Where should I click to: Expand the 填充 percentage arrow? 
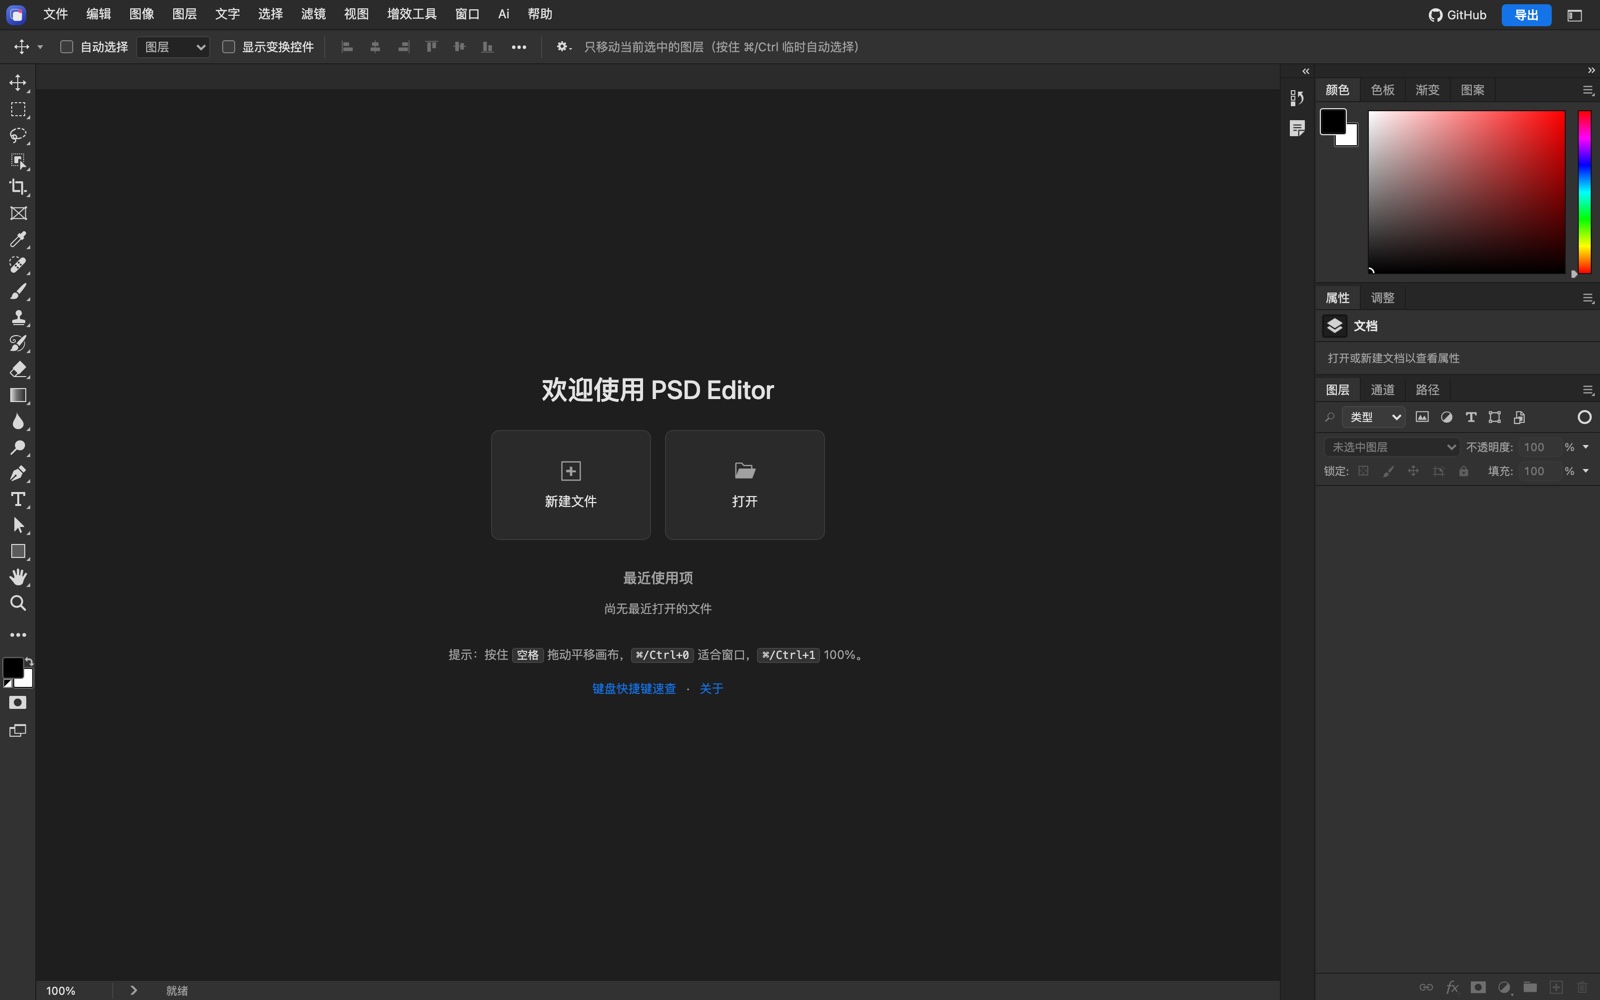click(1586, 471)
